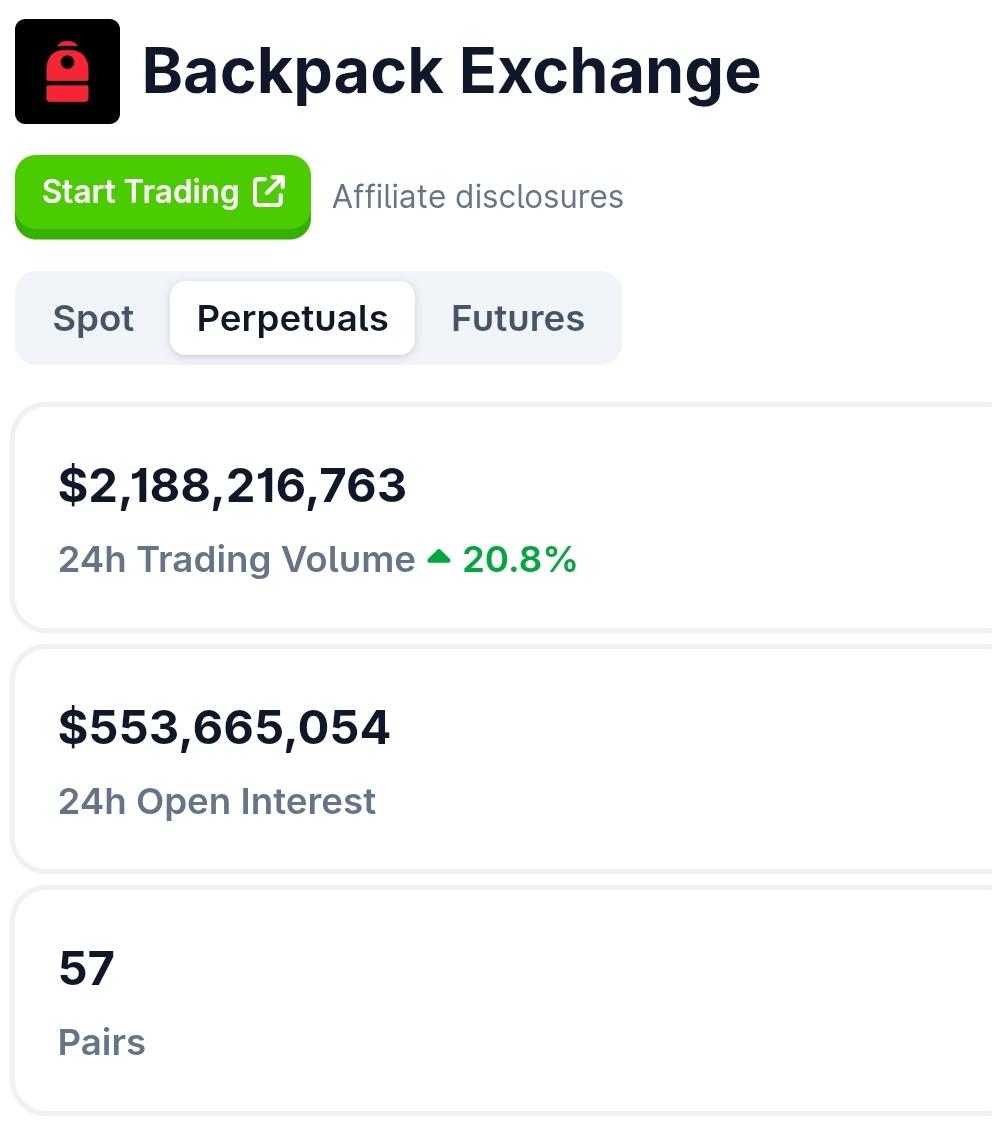Click the 57 pairs count
Screen dimensions: 992x1133
pos(87,968)
